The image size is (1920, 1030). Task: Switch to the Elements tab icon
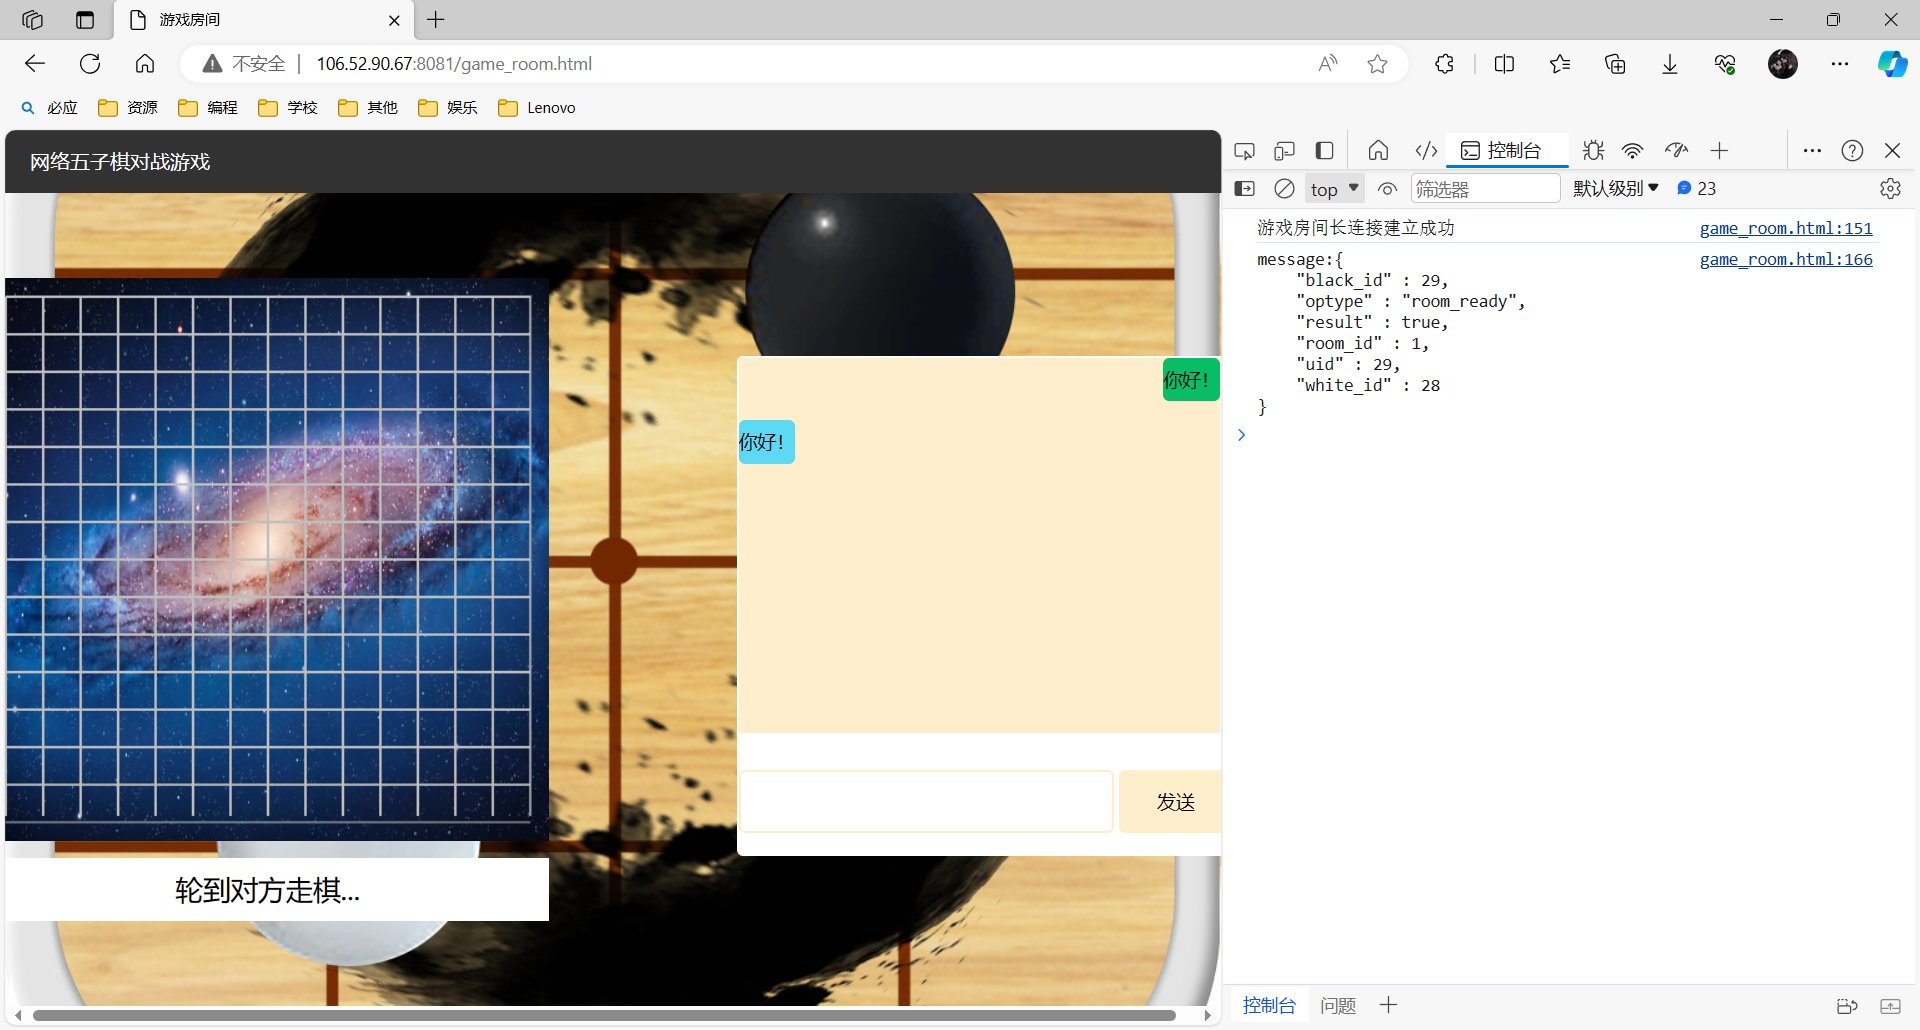(x=1426, y=151)
